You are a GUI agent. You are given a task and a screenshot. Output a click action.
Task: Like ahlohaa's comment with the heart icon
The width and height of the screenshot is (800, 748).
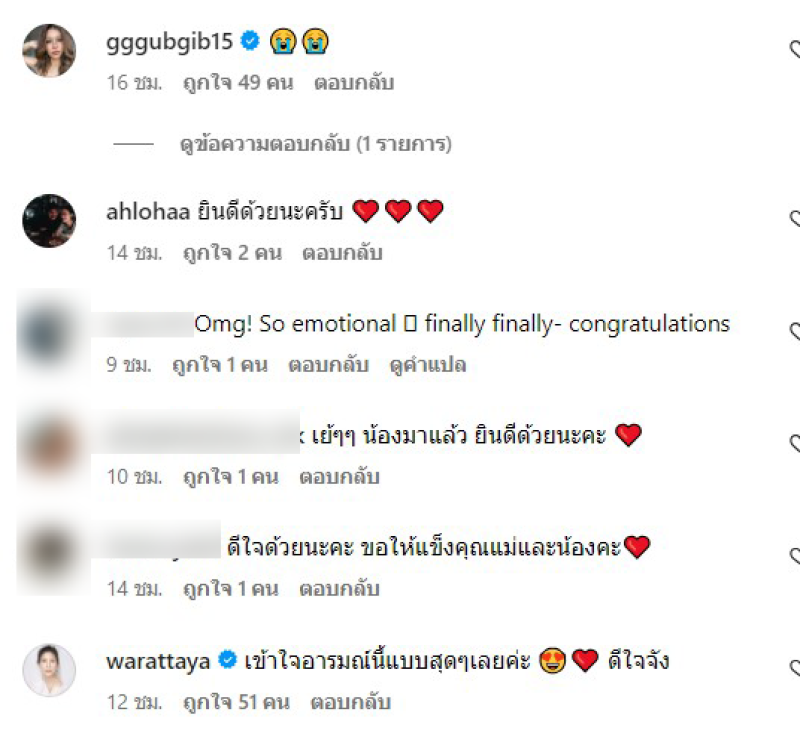pos(795,219)
